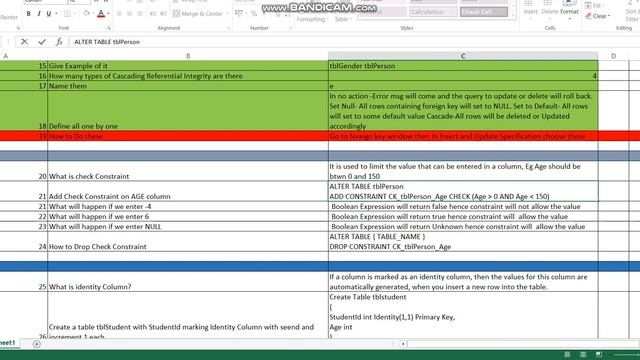
Task: Open Merge & Center dropdown arrow
Action: click(227, 14)
